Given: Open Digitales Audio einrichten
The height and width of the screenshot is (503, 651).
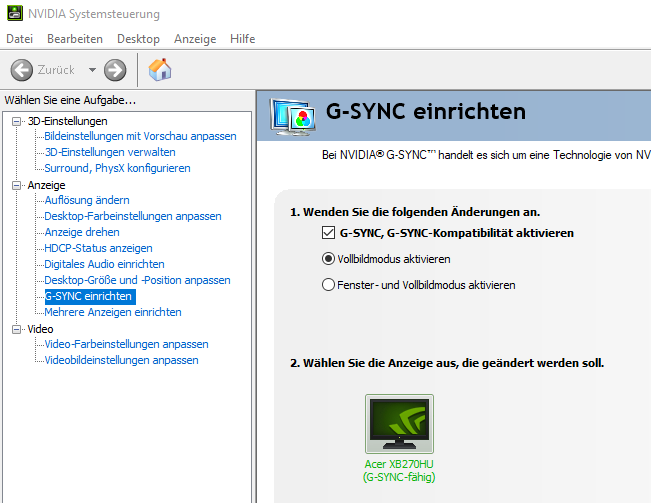Looking at the screenshot, I should click(x=104, y=264).
